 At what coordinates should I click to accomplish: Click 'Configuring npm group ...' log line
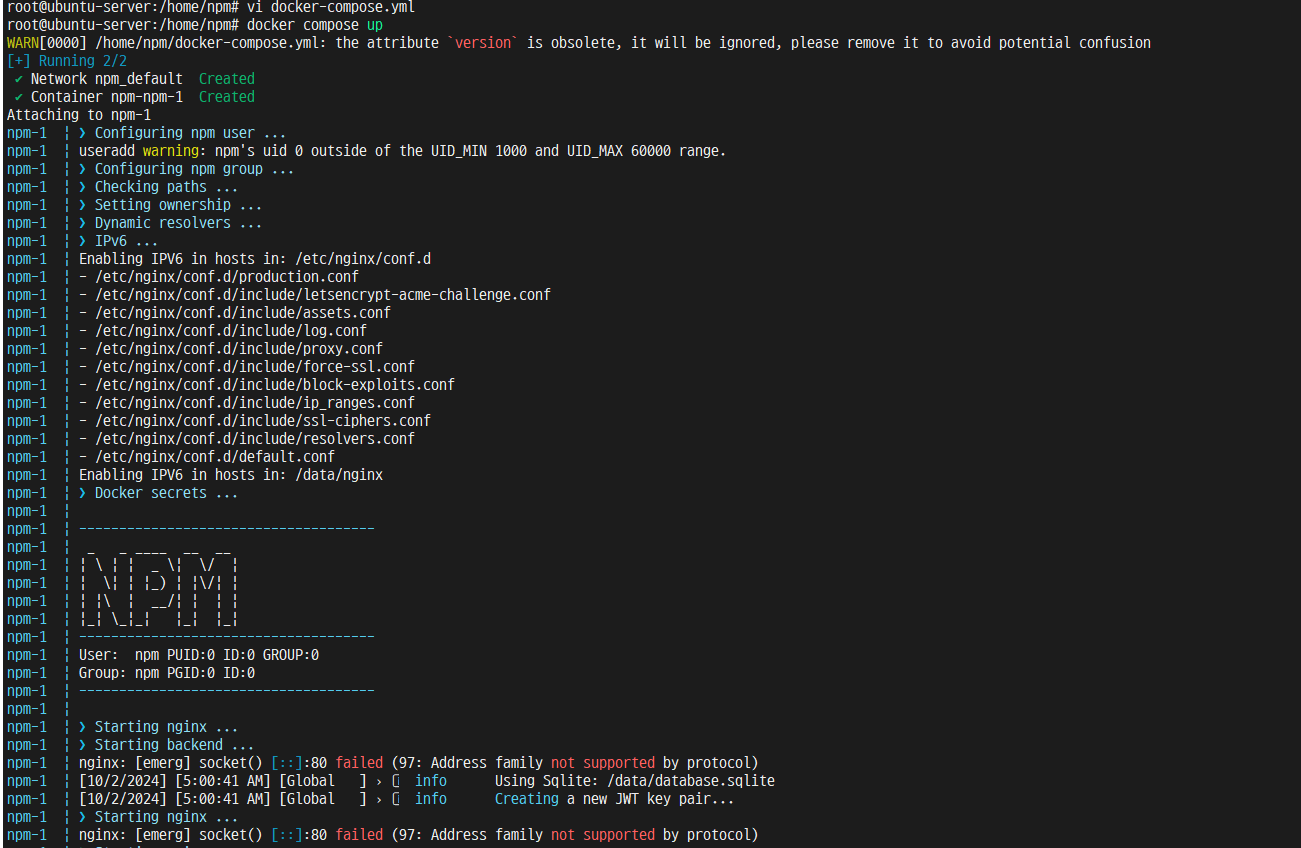pyautogui.click(x=187, y=169)
